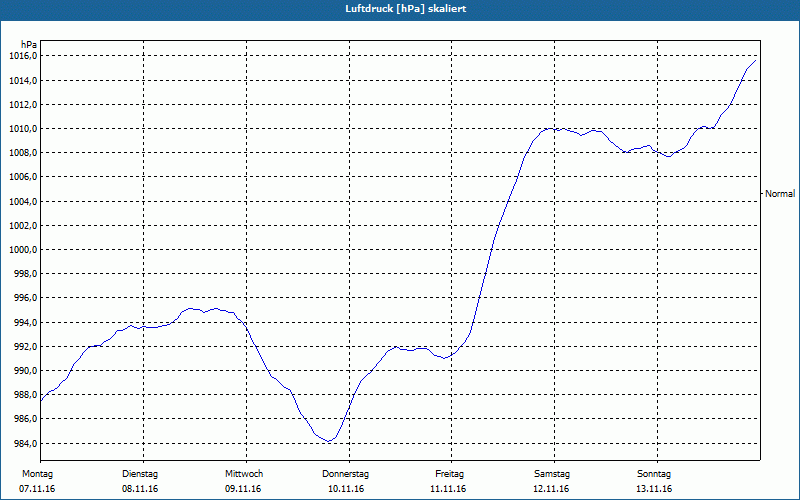Click the 986,0 axis value

[x=25, y=419]
